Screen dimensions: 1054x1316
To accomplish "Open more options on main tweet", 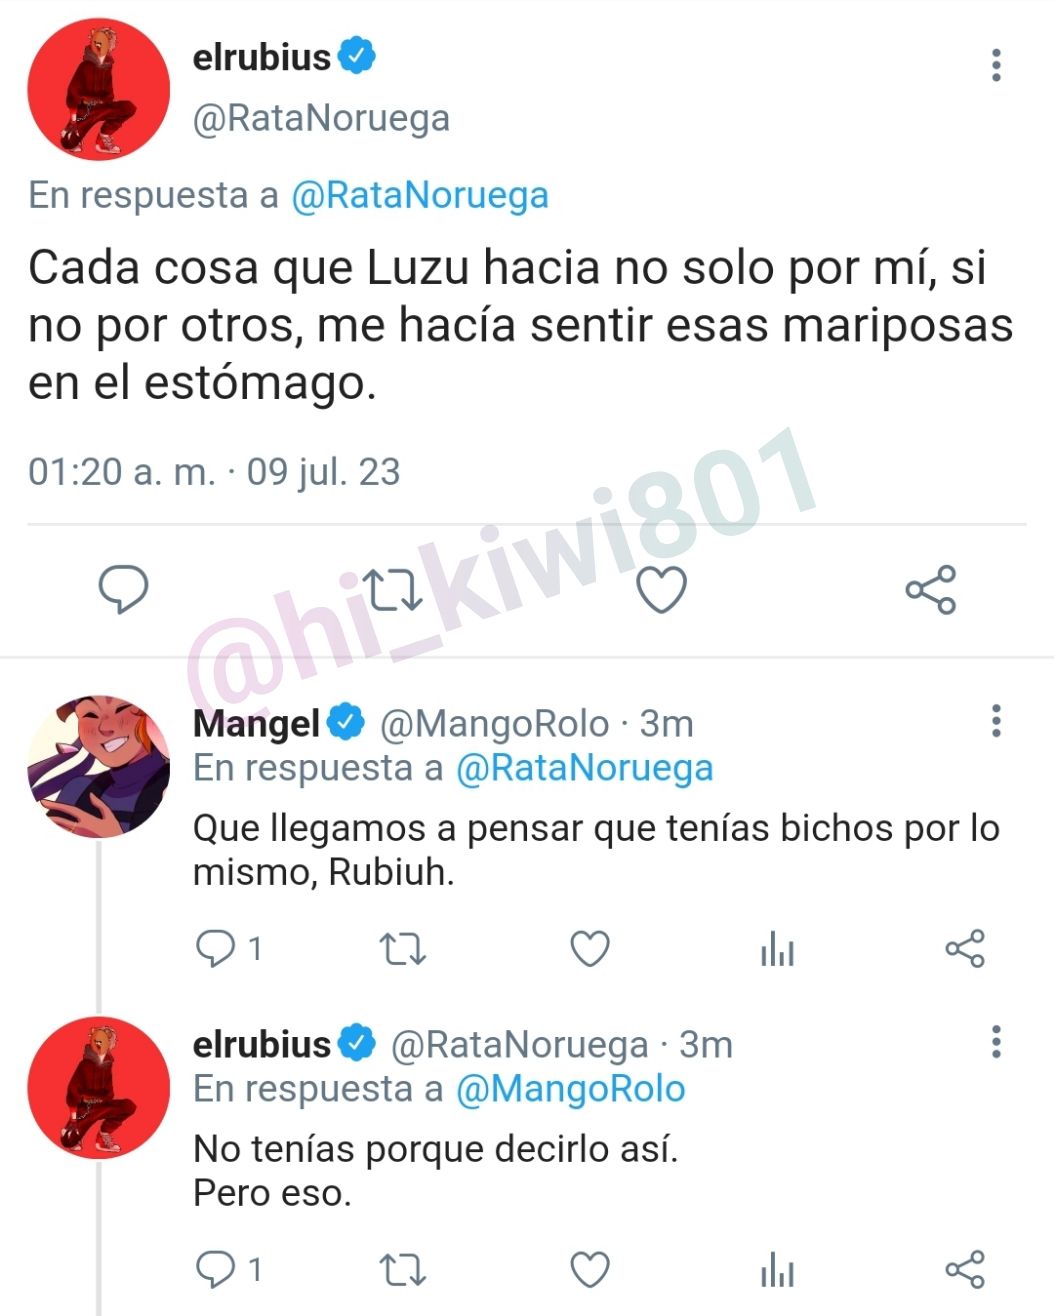I will (996, 65).
